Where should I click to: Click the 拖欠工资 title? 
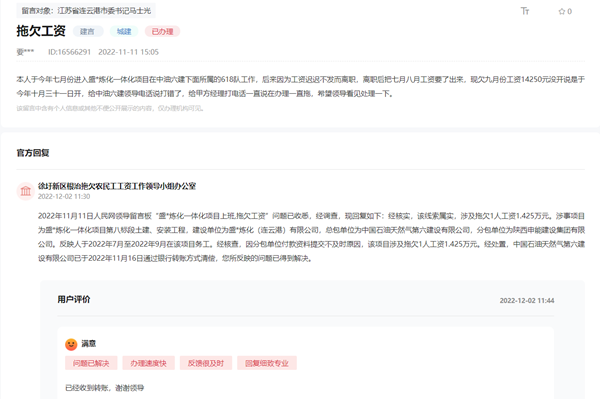[41, 31]
